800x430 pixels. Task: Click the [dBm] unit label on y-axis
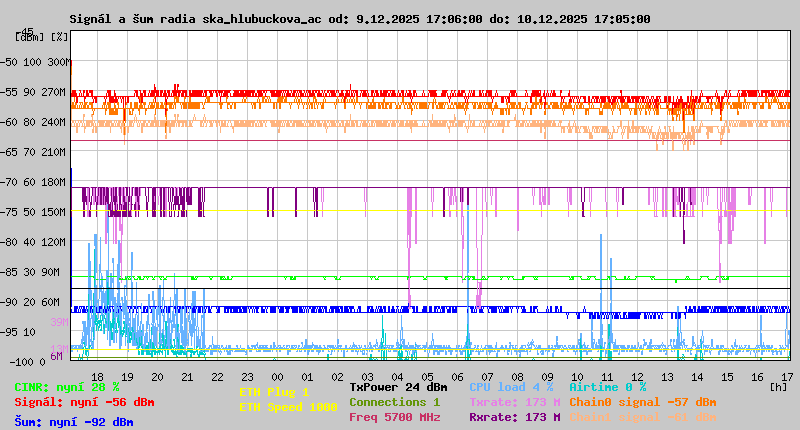(x=30, y=37)
